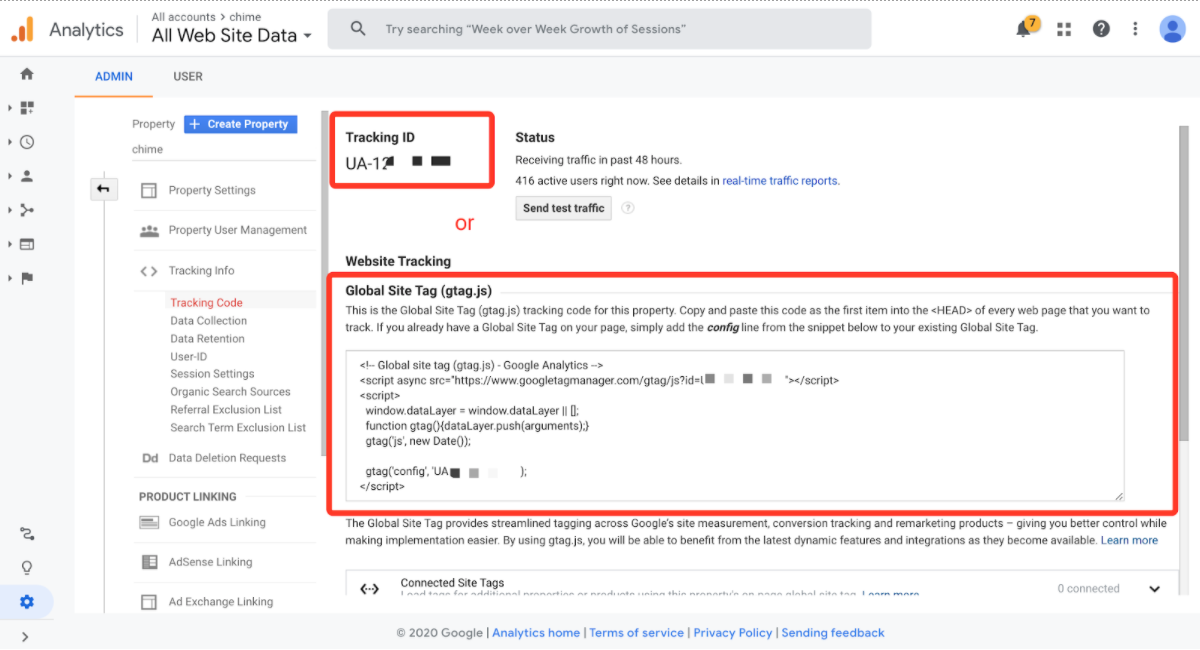The width and height of the screenshot is (1200, 650).
Task: Click the Help question mark icon
Action: [1101, 29]
